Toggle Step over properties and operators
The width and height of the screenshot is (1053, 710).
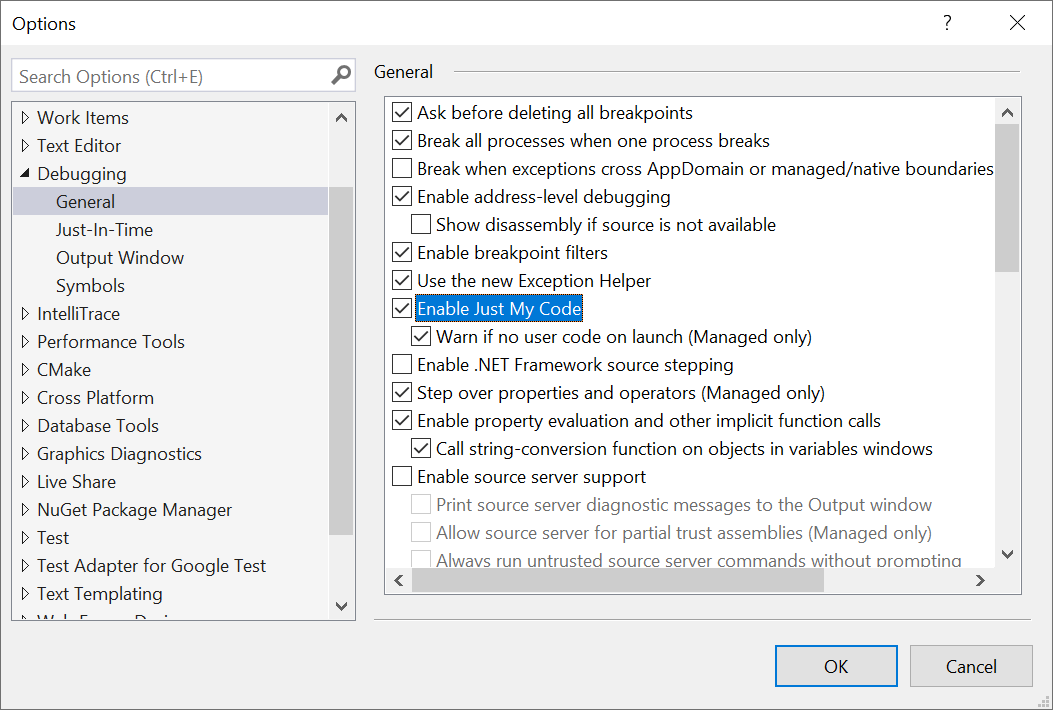(402, 392)
